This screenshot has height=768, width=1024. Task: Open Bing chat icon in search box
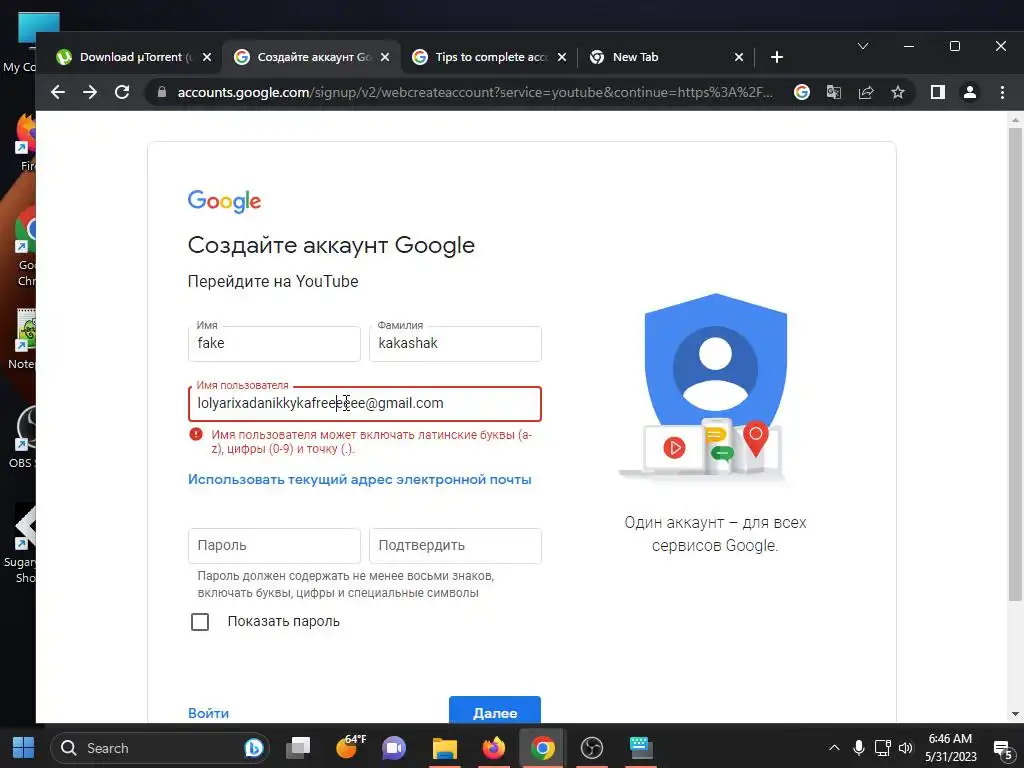coord(253,748)
